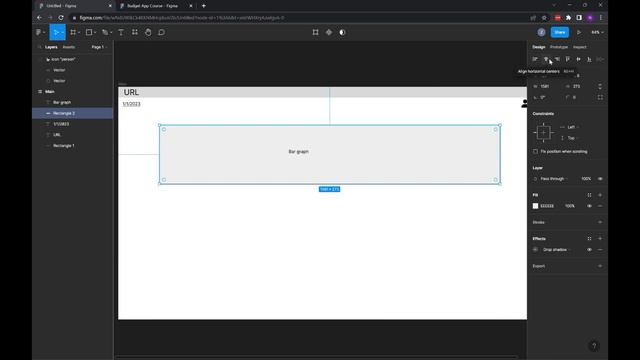
Task: Click the Use as mask icon
Action: pyautogui.click(x=342, y=32)
